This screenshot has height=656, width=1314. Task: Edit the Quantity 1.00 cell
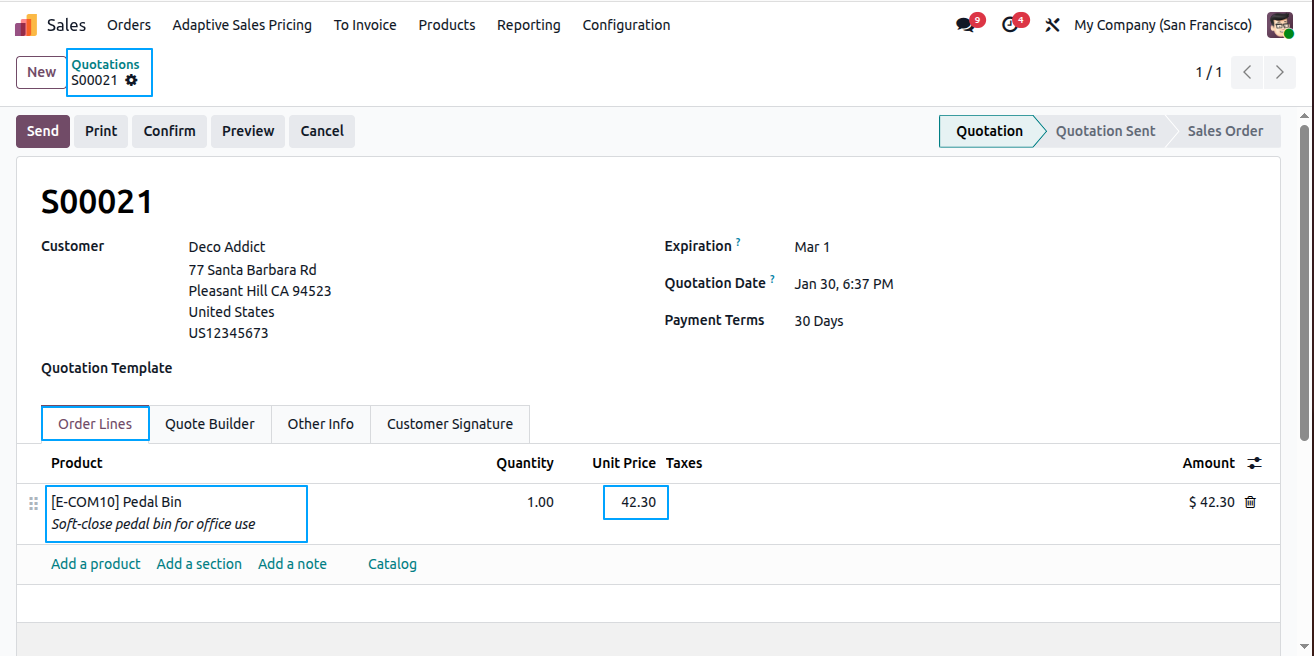click(540, 502)
